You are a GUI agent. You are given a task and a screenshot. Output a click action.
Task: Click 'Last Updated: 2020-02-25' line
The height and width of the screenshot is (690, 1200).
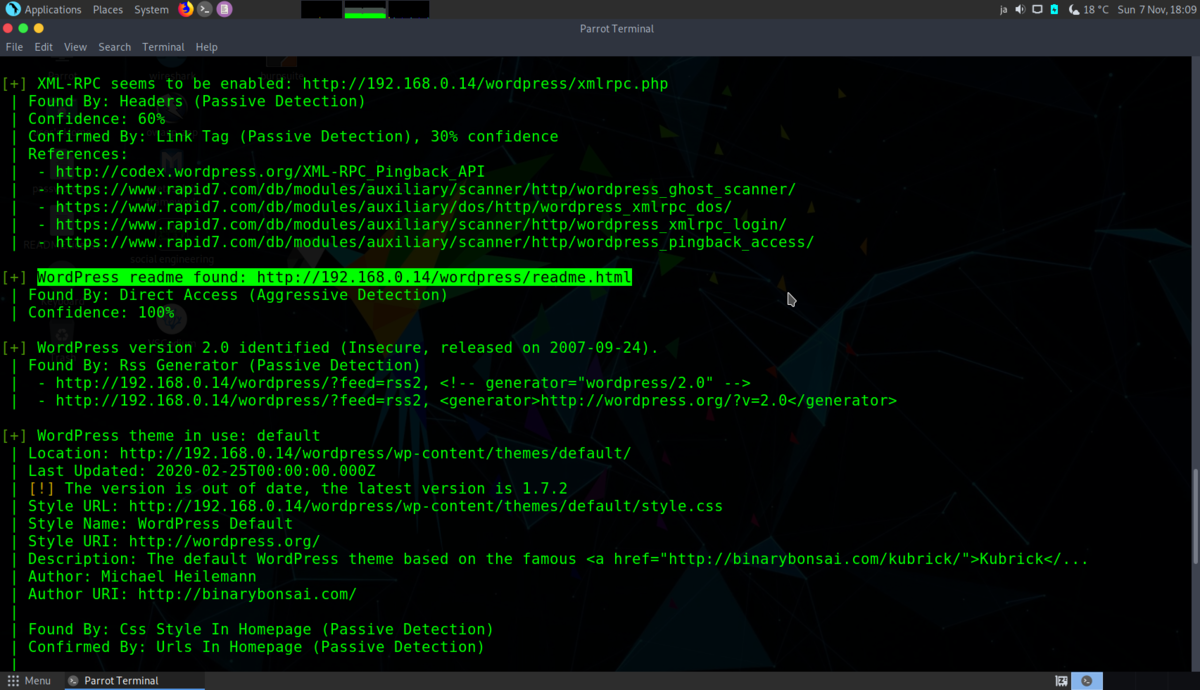pos(201,471)
